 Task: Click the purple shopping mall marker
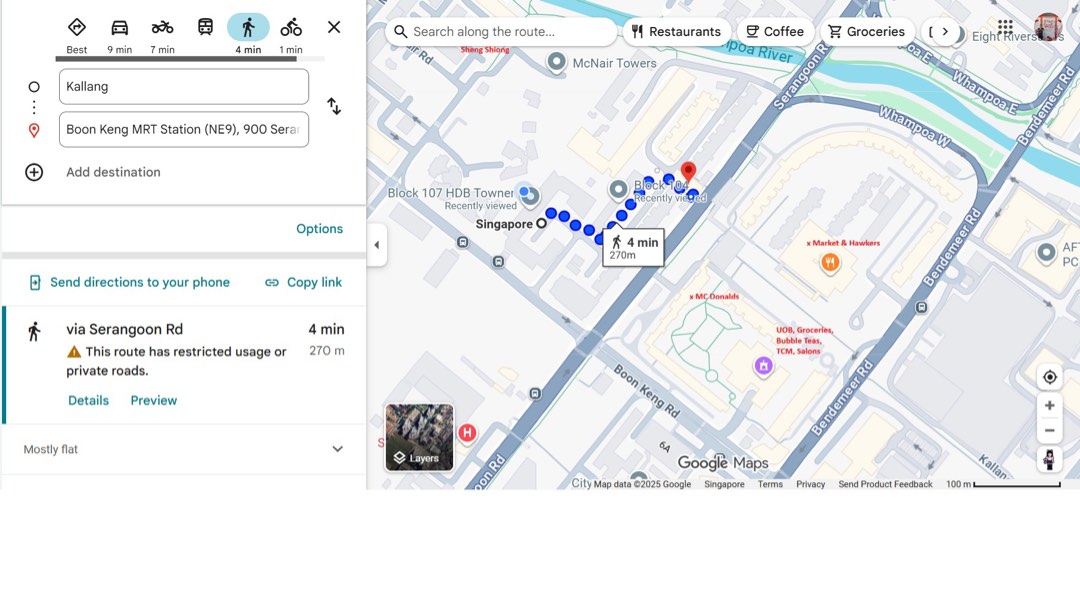coord(763,366)
